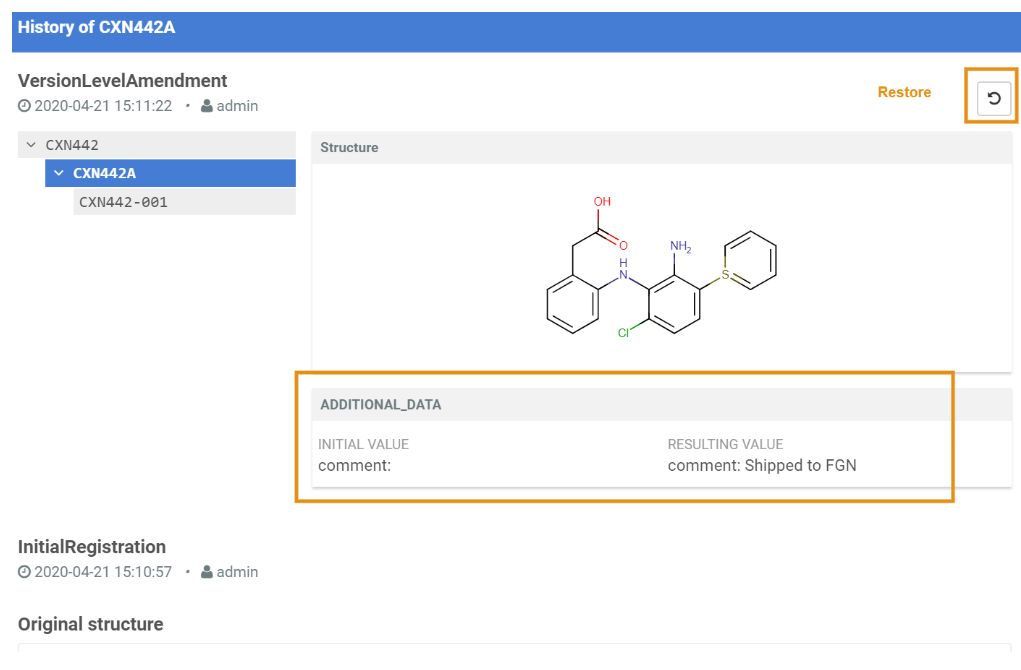This screenshot has width=1021, height=670.
Task: Select CXN442-001 in the tree
Action: pyautogui.click(x=123, y=202)
